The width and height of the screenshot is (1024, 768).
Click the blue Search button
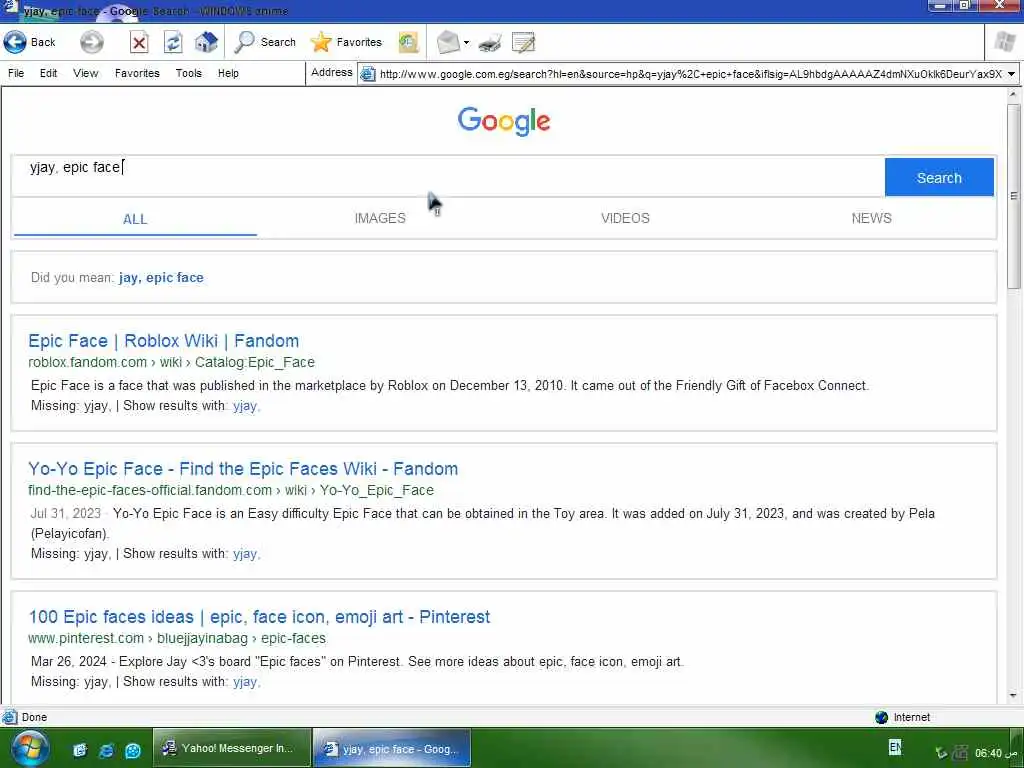pos(939,177)
